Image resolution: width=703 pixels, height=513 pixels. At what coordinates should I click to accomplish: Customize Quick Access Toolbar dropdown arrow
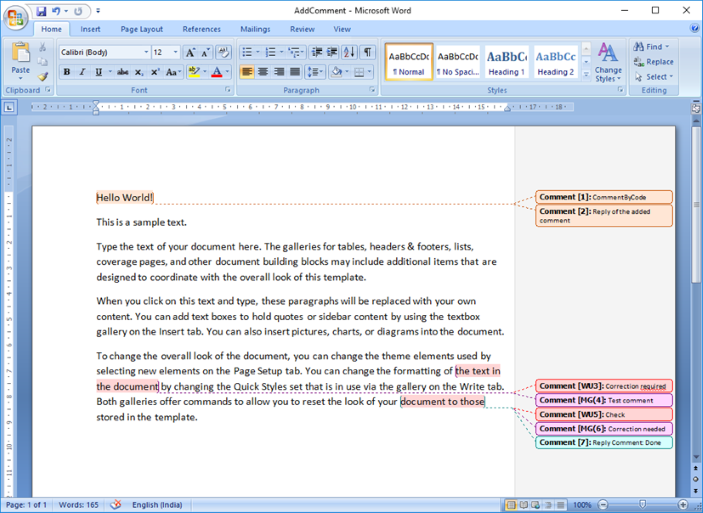98,11
